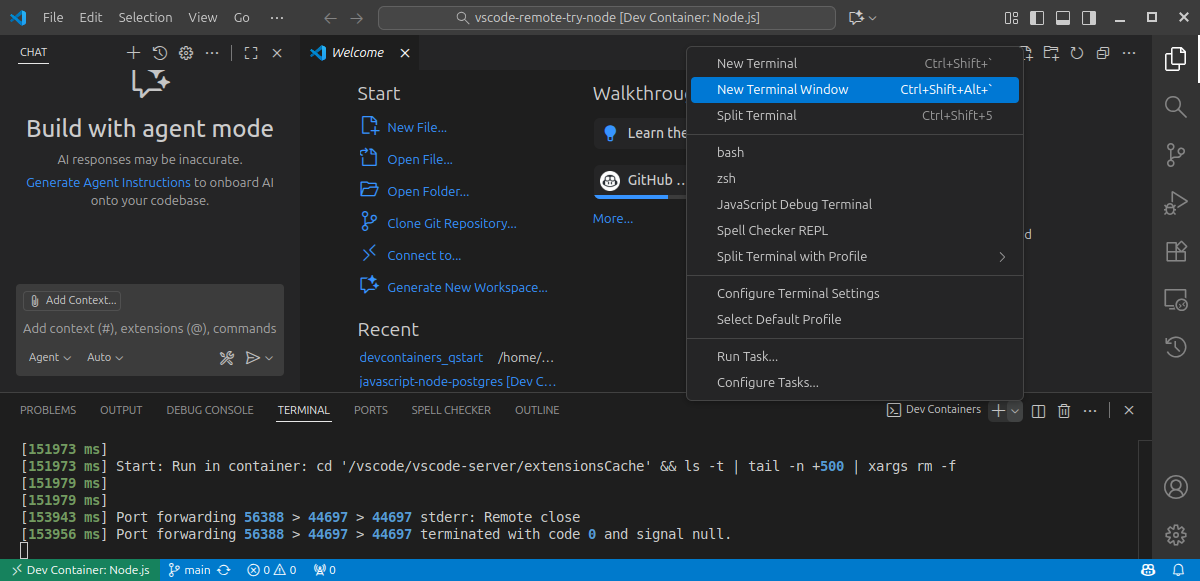Open chat panel more actions ellipsis
Image resolution: width=1200 pixels, height=581 pixels.
point(211,53)
